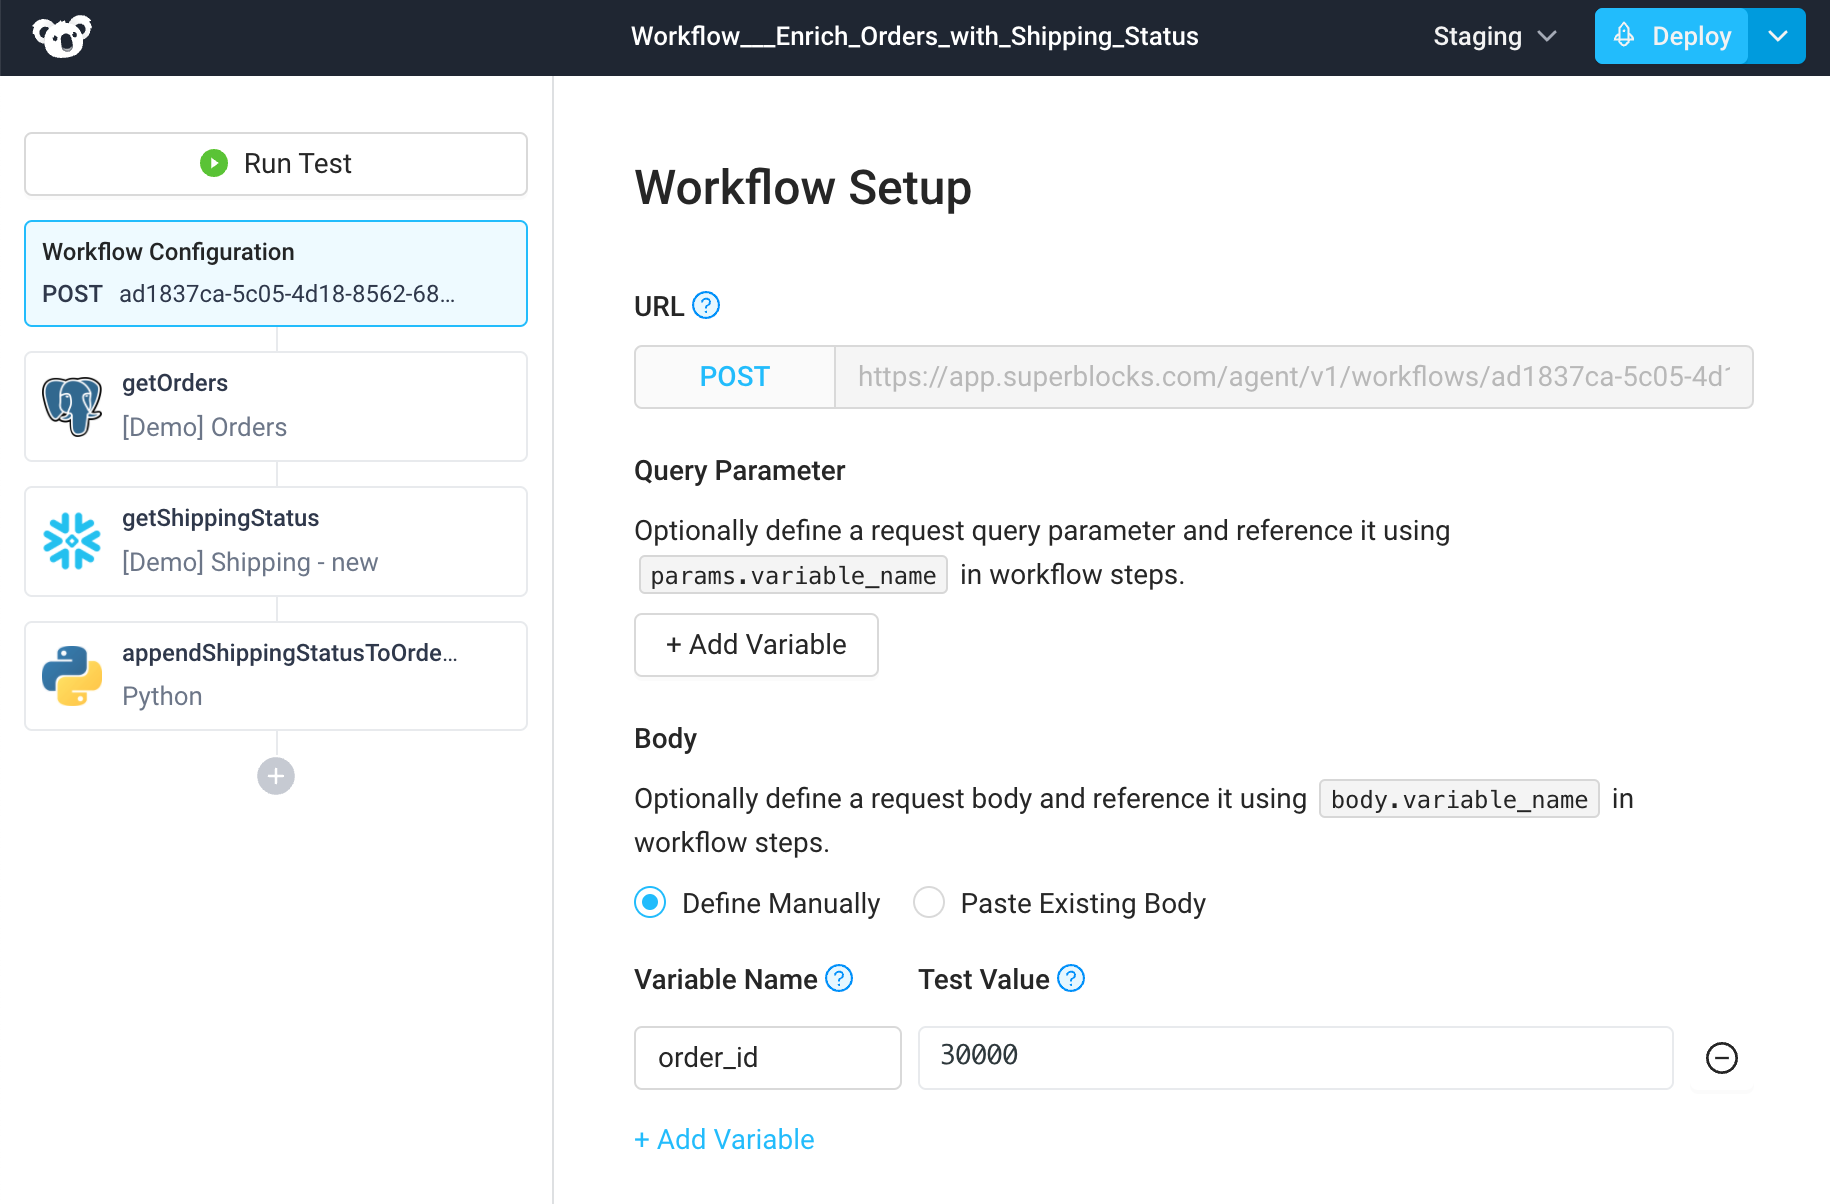The height and width of the screenshot is (1204, 1830).
Task: Open the Workflow Configuration step
Action: pyautogui.click(x=275, y=273)
